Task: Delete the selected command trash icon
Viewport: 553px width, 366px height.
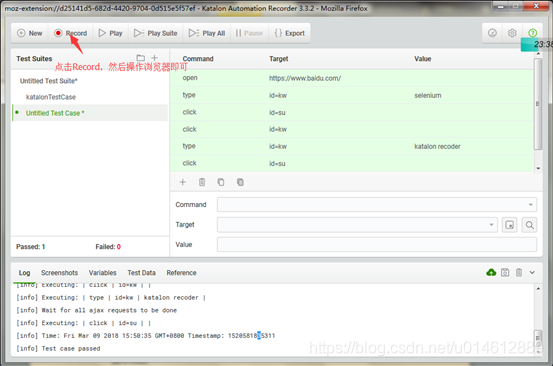Action: (x=202, y=182)
